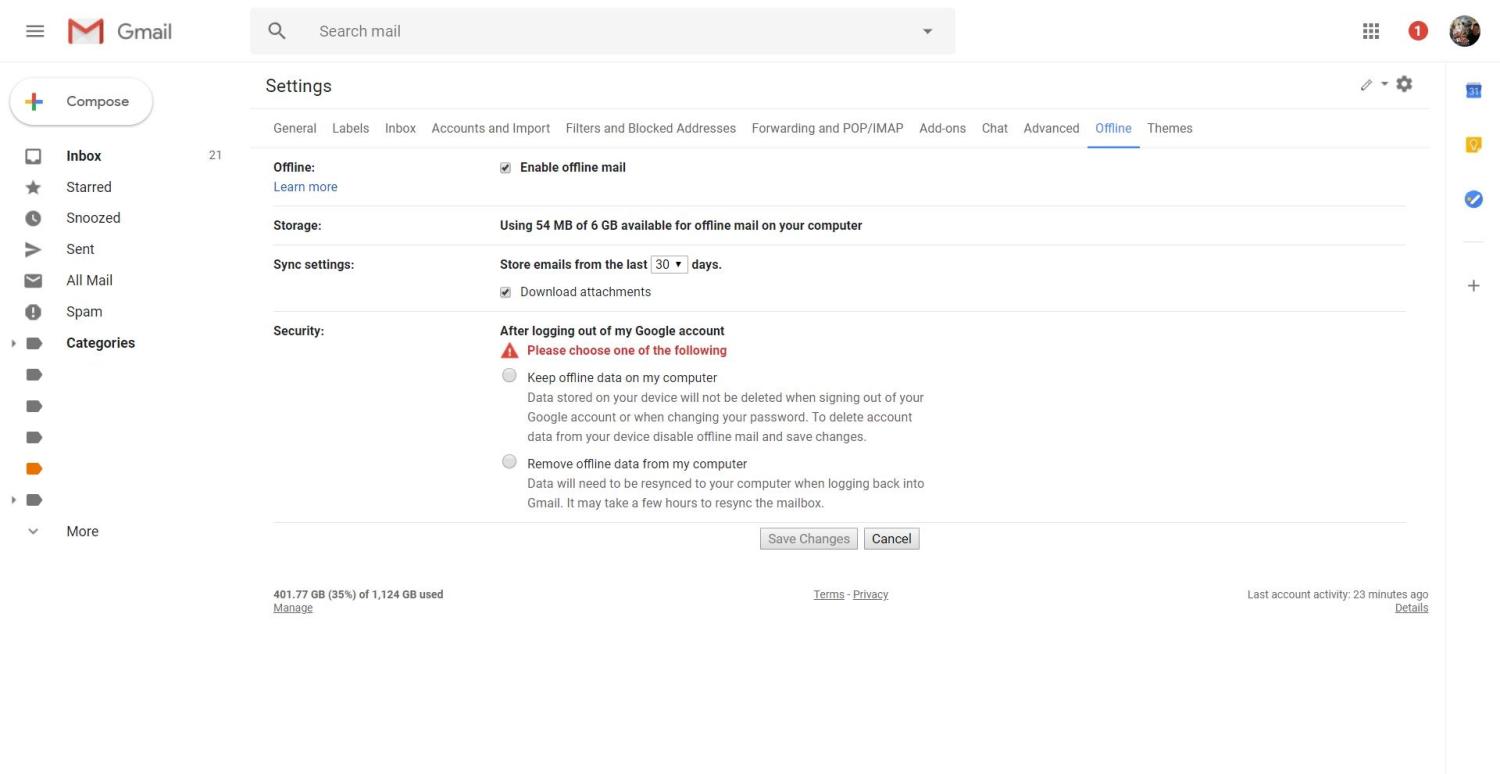The width and height of the screenshot is (1500, 774).
Task: Toggle the main menu hamburger icon
Action: 35,31
